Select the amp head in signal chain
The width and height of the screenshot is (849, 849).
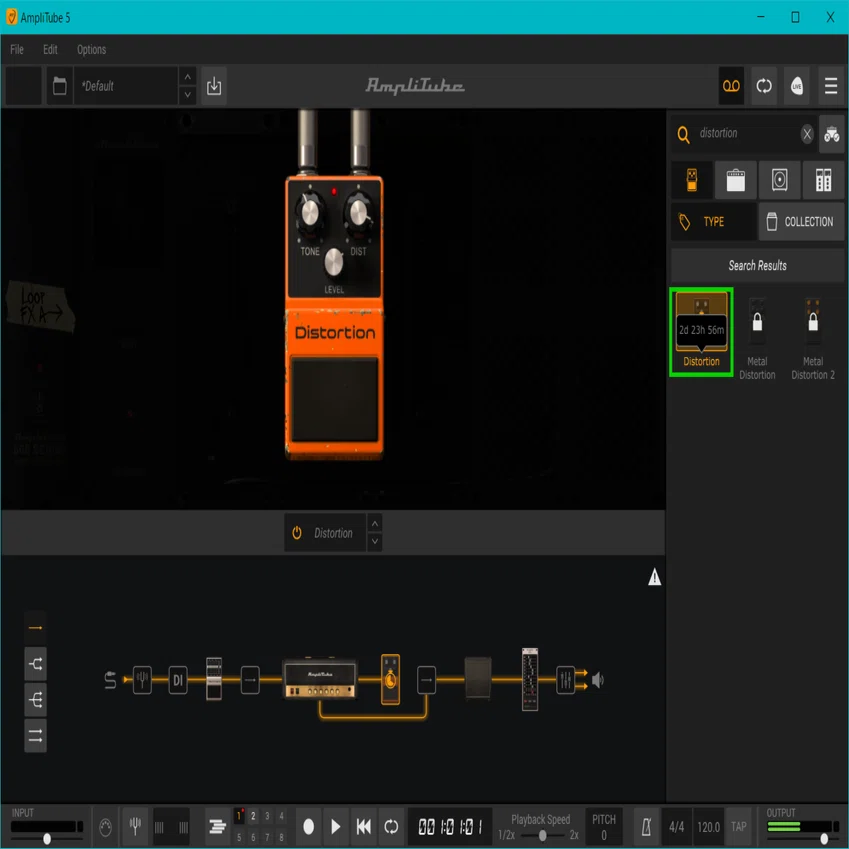pyautogui.click(x=320, y=679)
